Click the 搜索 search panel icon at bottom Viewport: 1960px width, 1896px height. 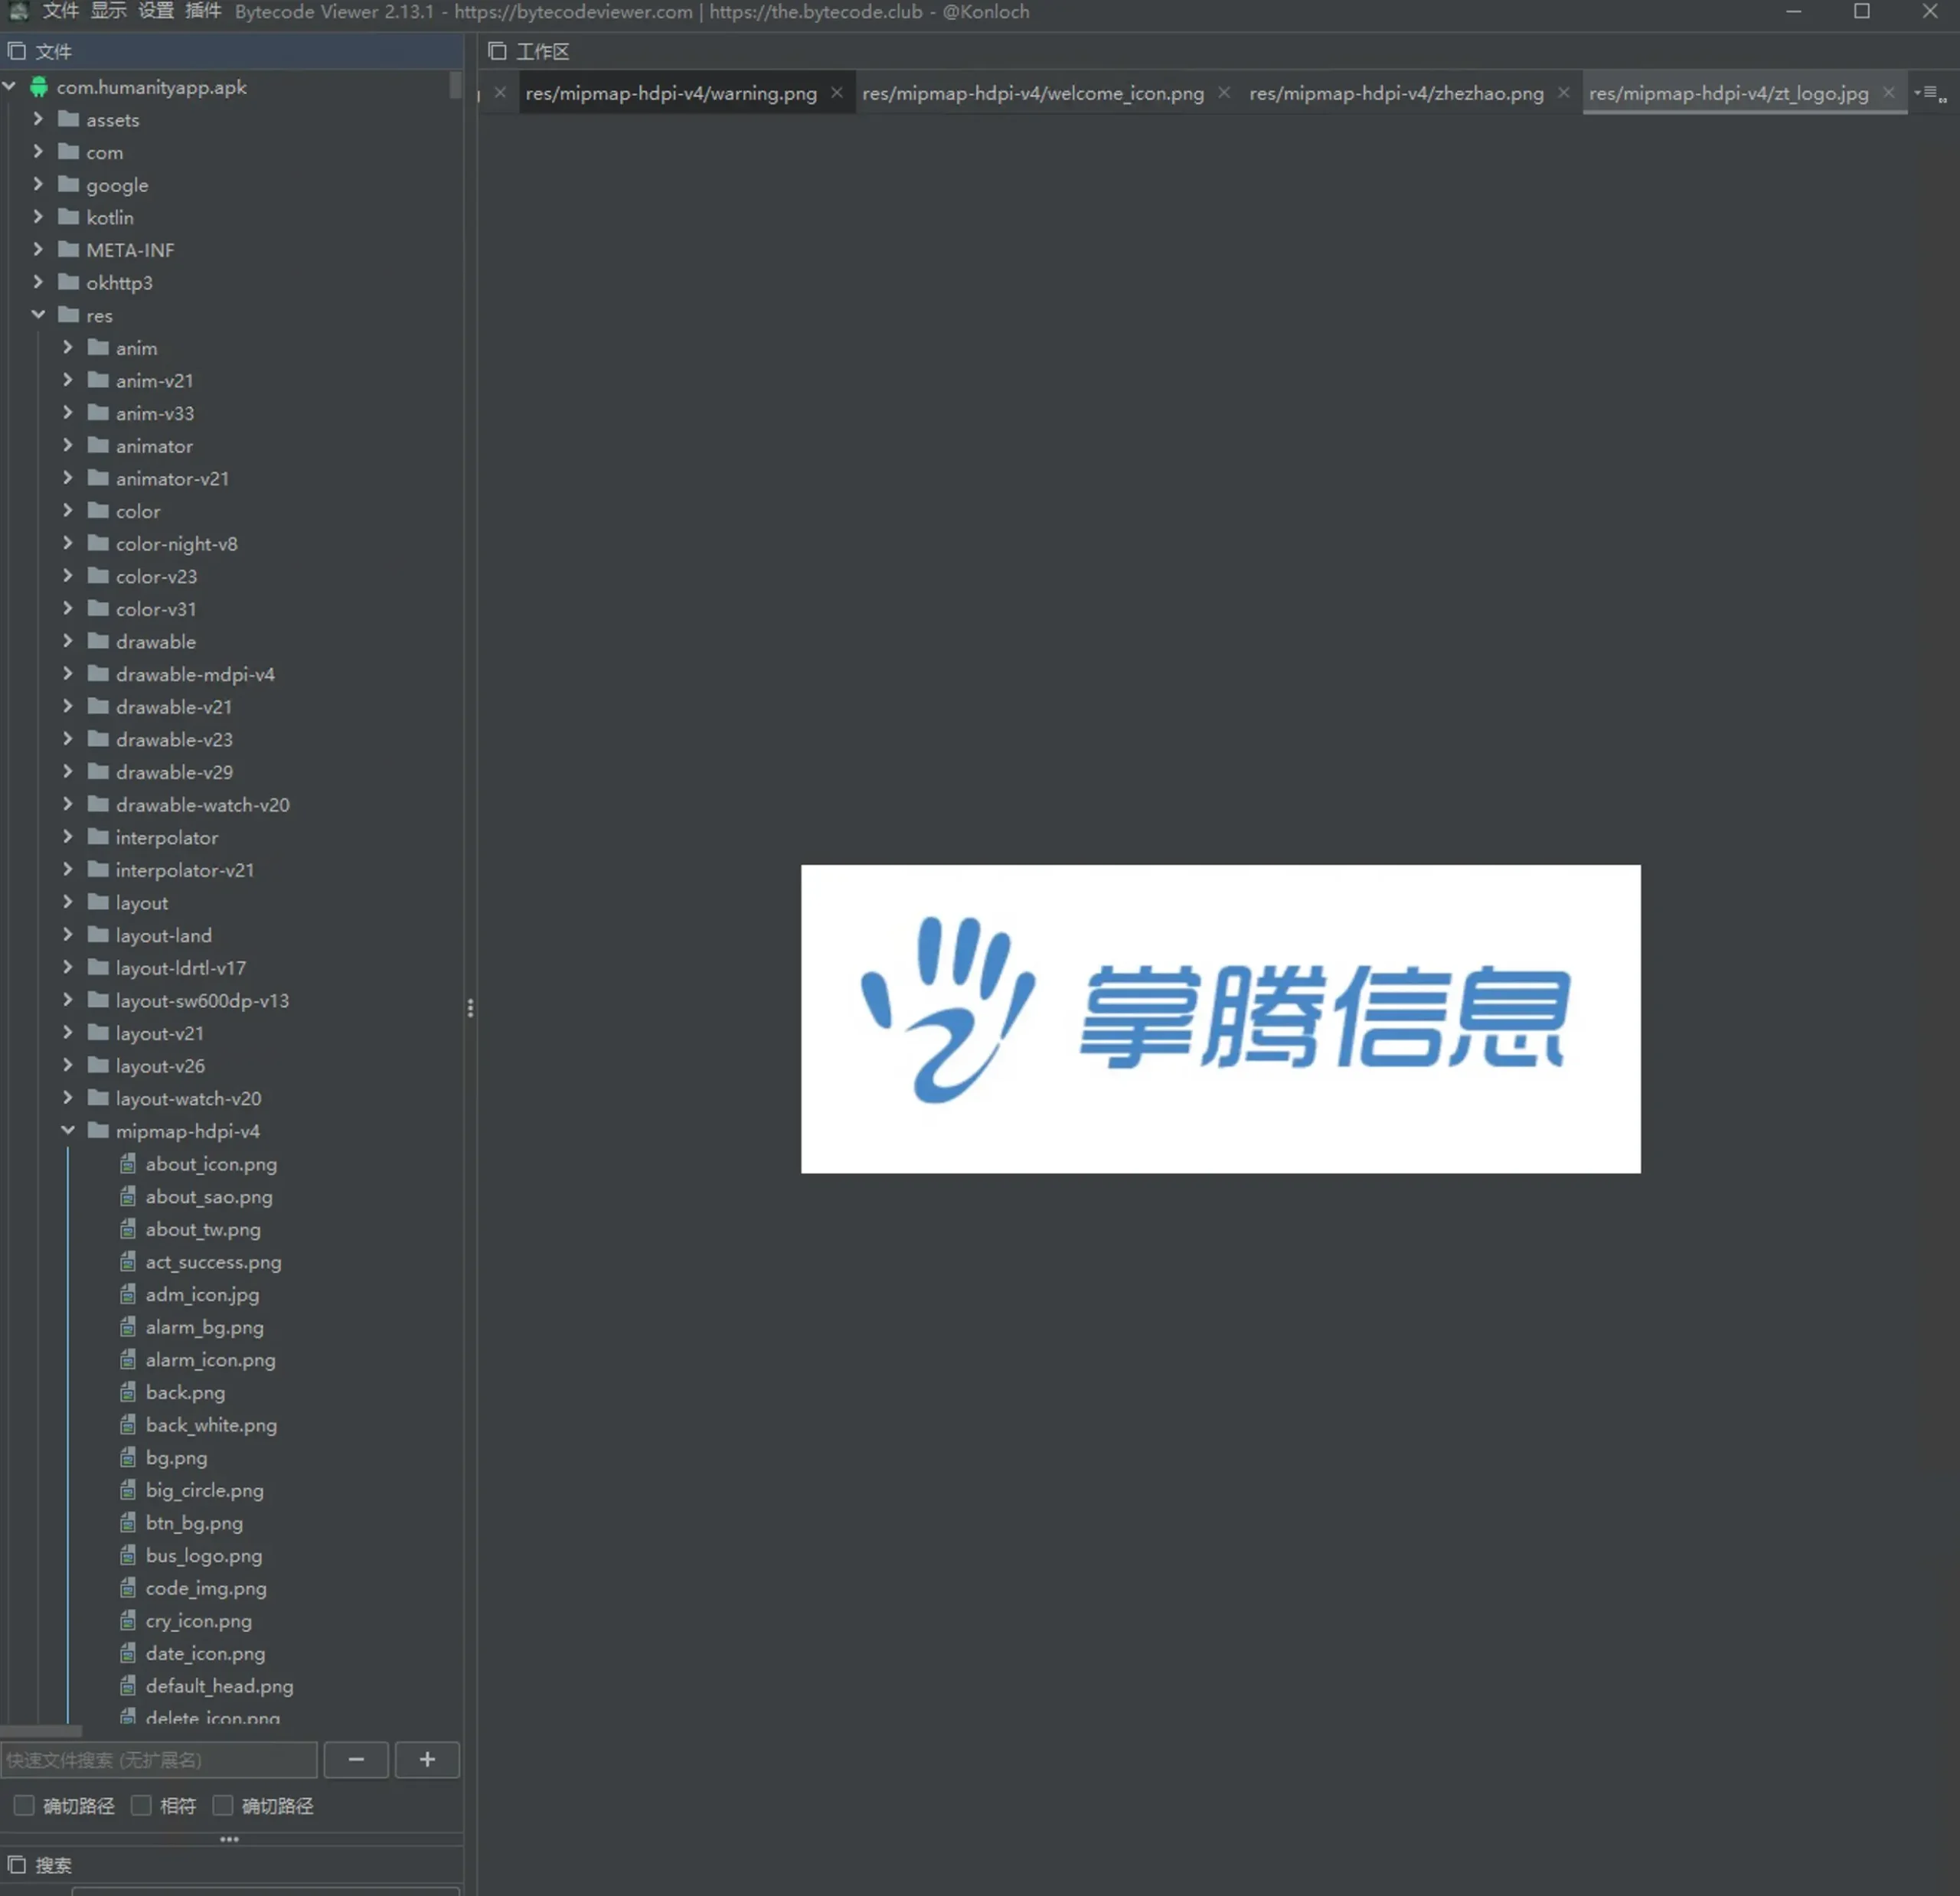(17, 1864)
